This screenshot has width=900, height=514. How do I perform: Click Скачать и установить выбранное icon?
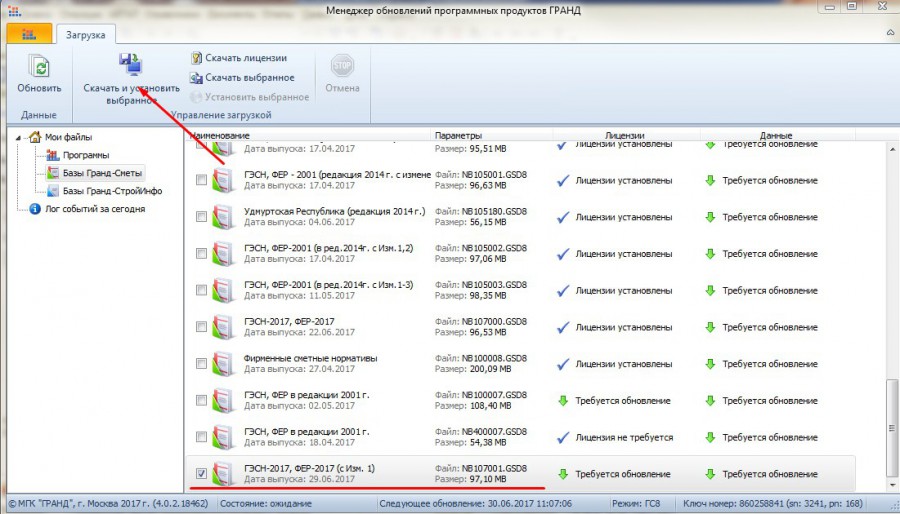[x=131, y=64]
